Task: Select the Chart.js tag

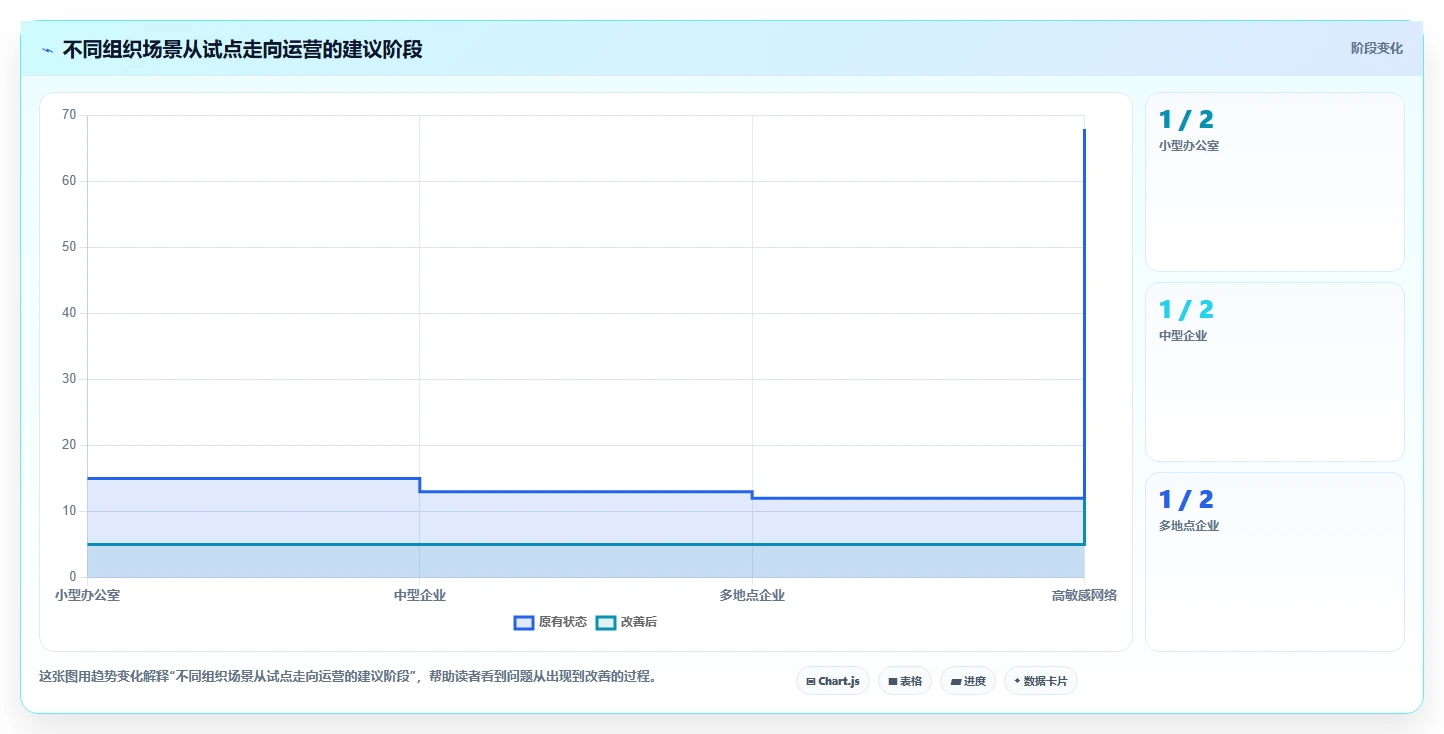Action: [x=833, y=681]
